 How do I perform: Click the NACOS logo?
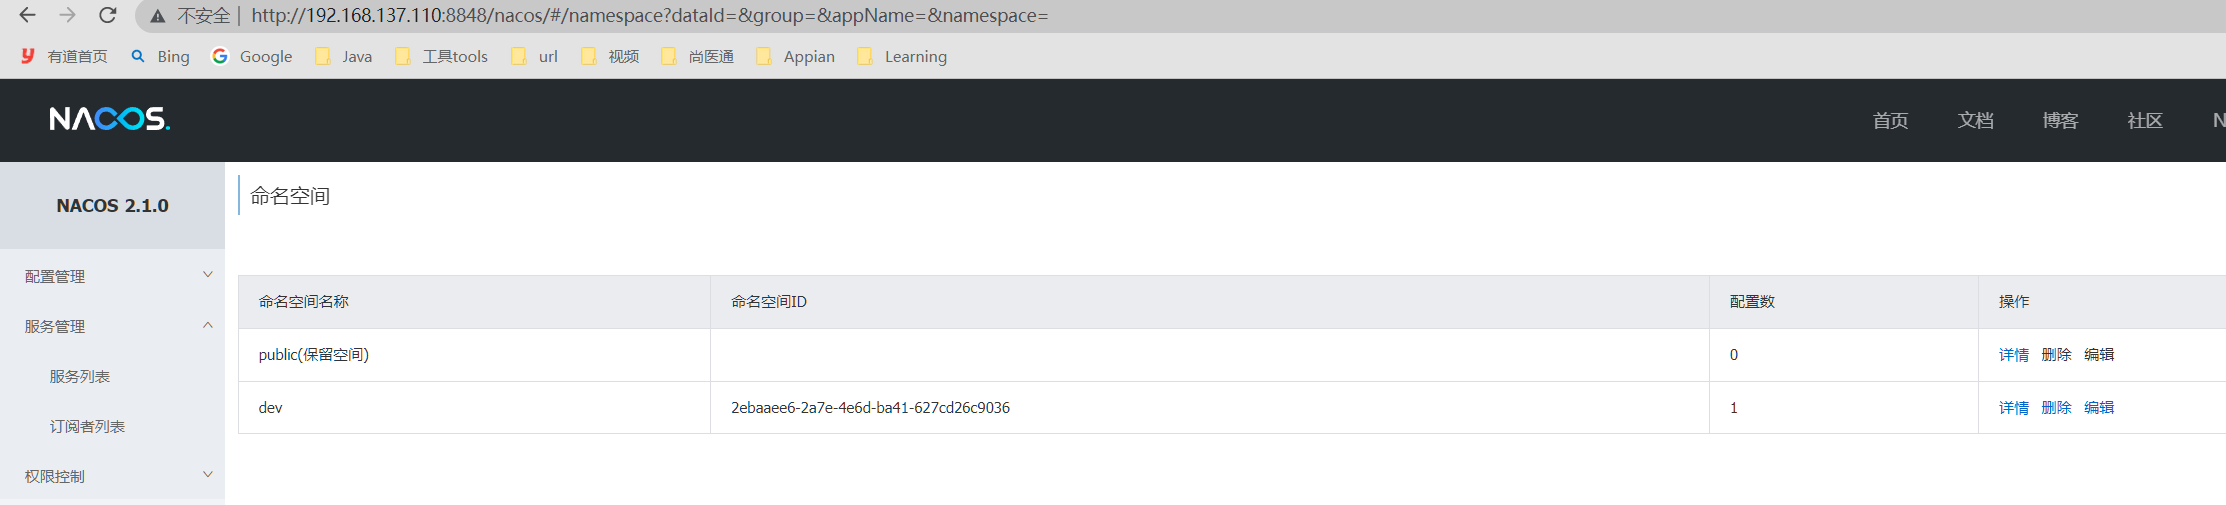(x=110, y=119)
